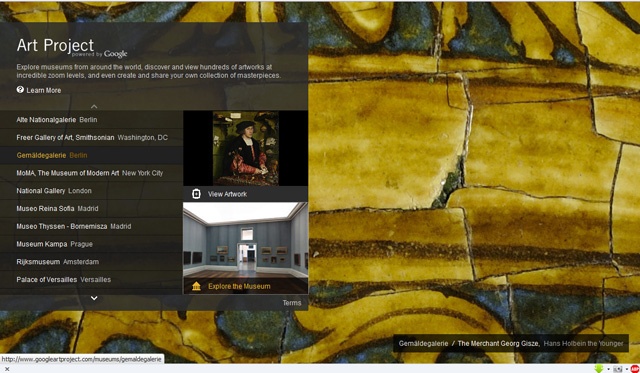Click the View Artwork frame icon
The image size is (640, 373).
196,194
